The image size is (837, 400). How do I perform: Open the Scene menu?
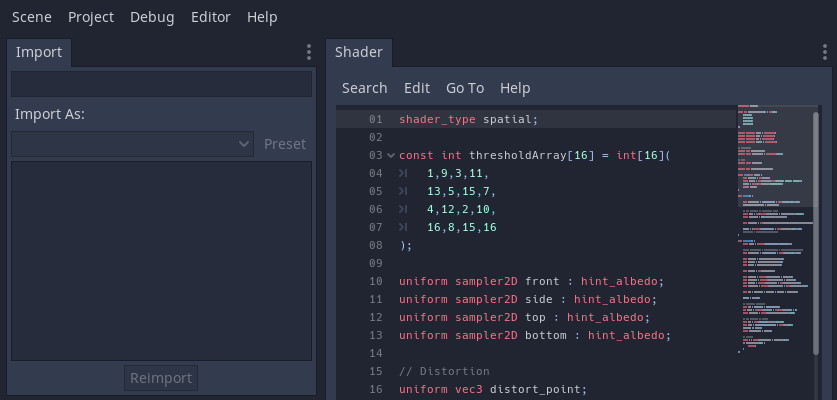[31, 17]
